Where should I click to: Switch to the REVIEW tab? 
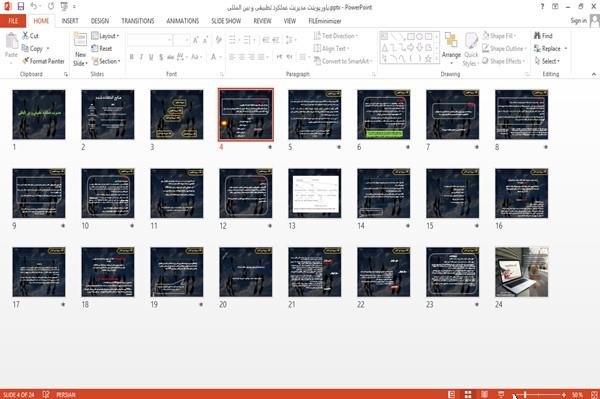click(262, 21)
